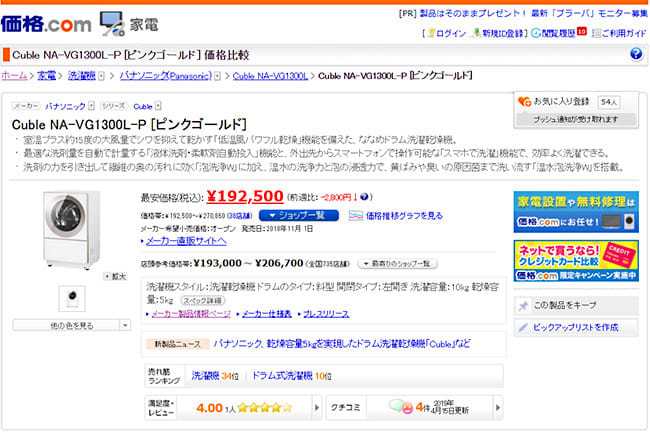Click the pin icon beside この製品をキープ
The width and height of the screenshot is (650, 432).
tap(524, 306)
